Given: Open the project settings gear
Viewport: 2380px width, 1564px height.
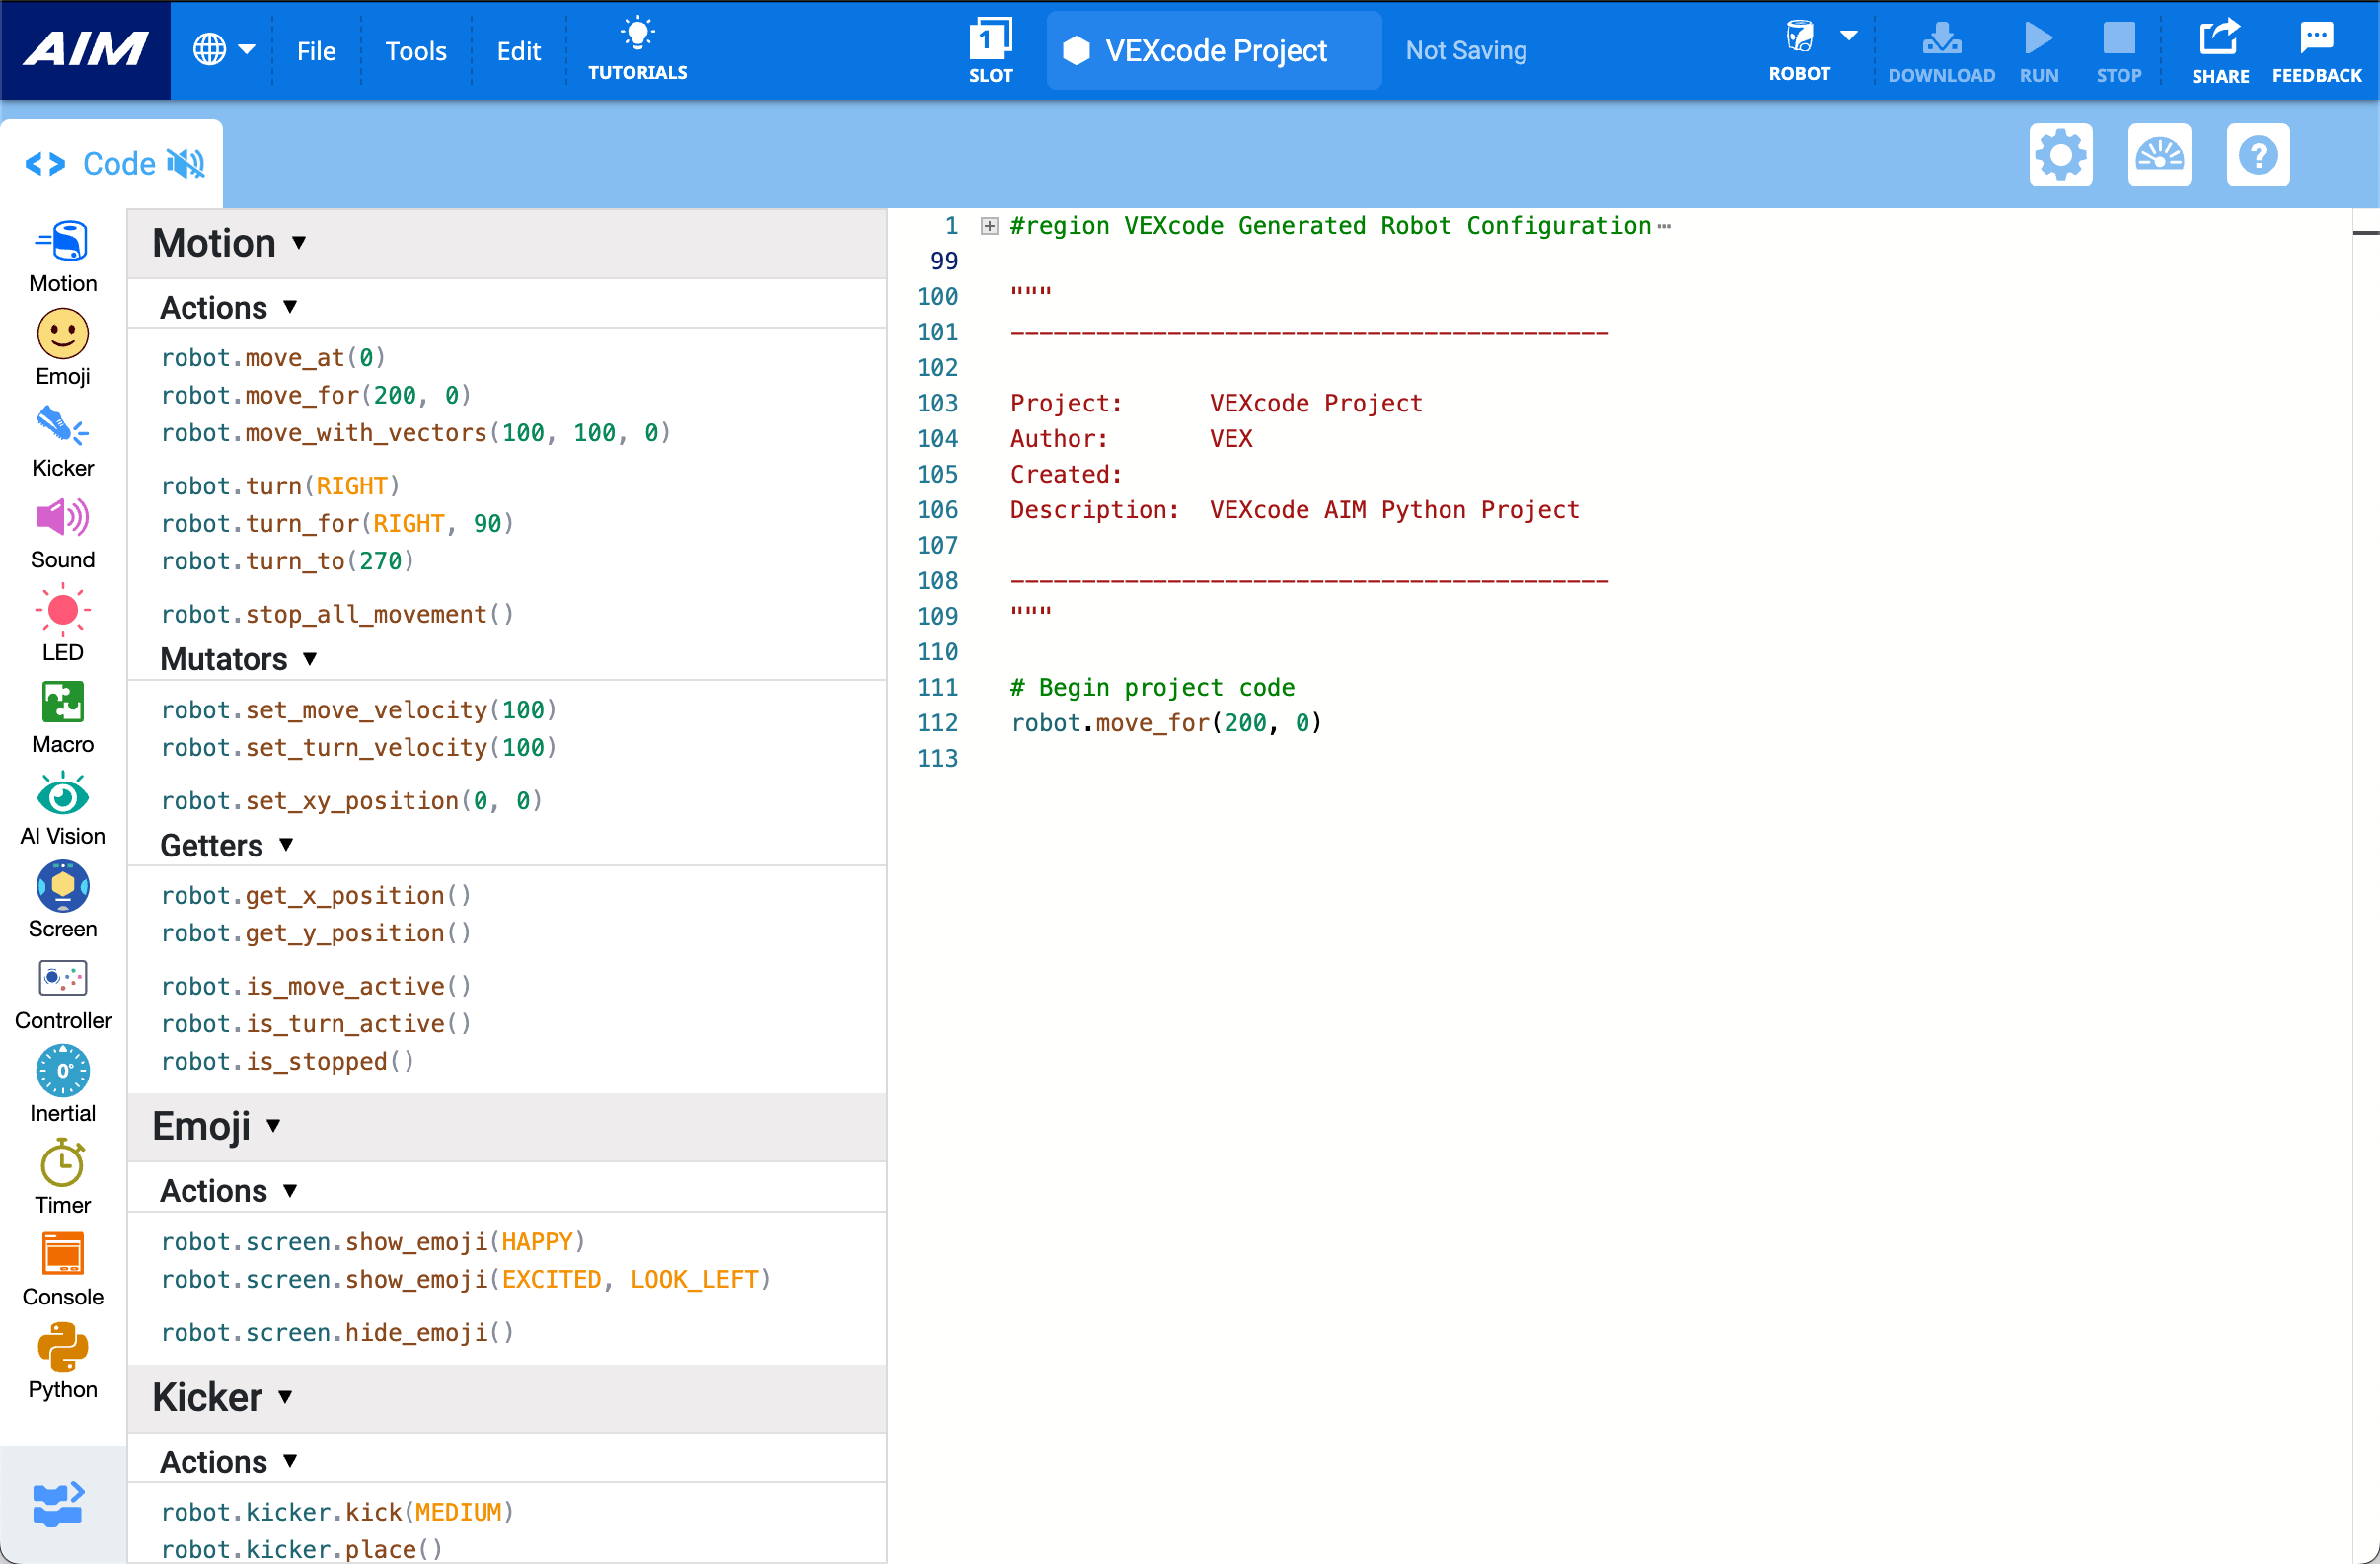Looking at the screenshot, I should point(2060,155).
